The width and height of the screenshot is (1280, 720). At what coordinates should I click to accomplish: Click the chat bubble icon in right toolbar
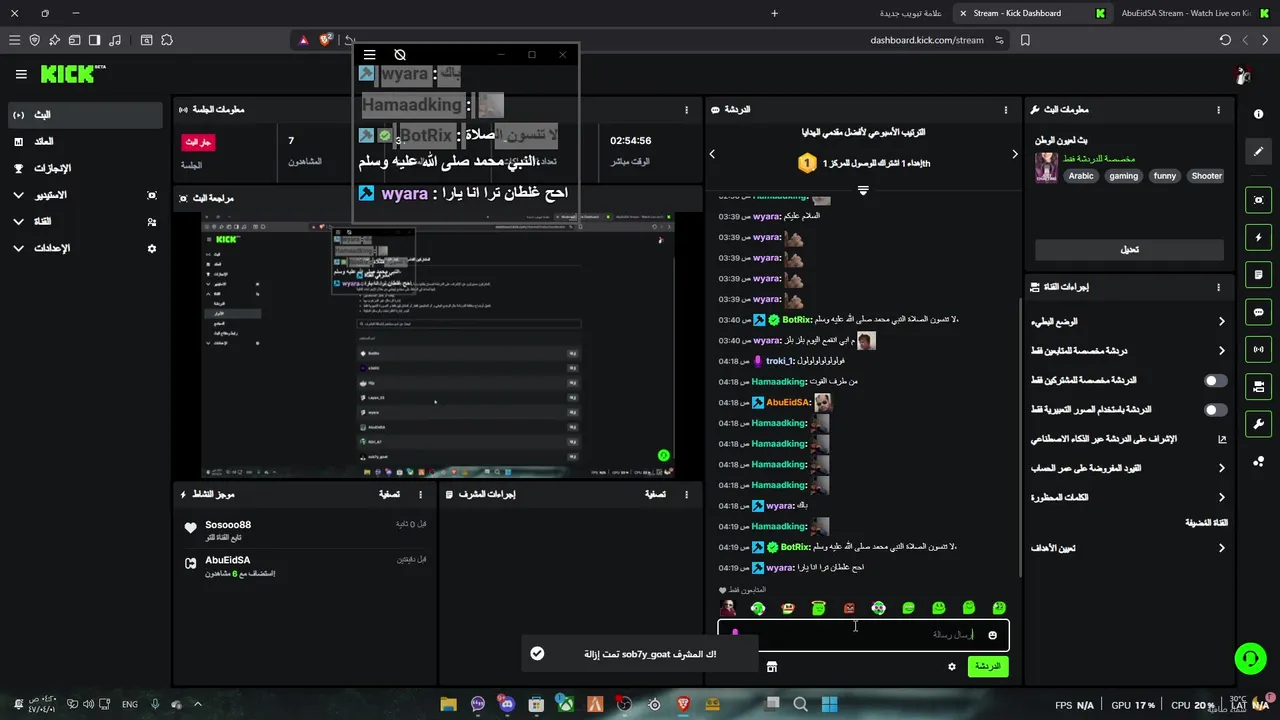tap(1258, 312)
